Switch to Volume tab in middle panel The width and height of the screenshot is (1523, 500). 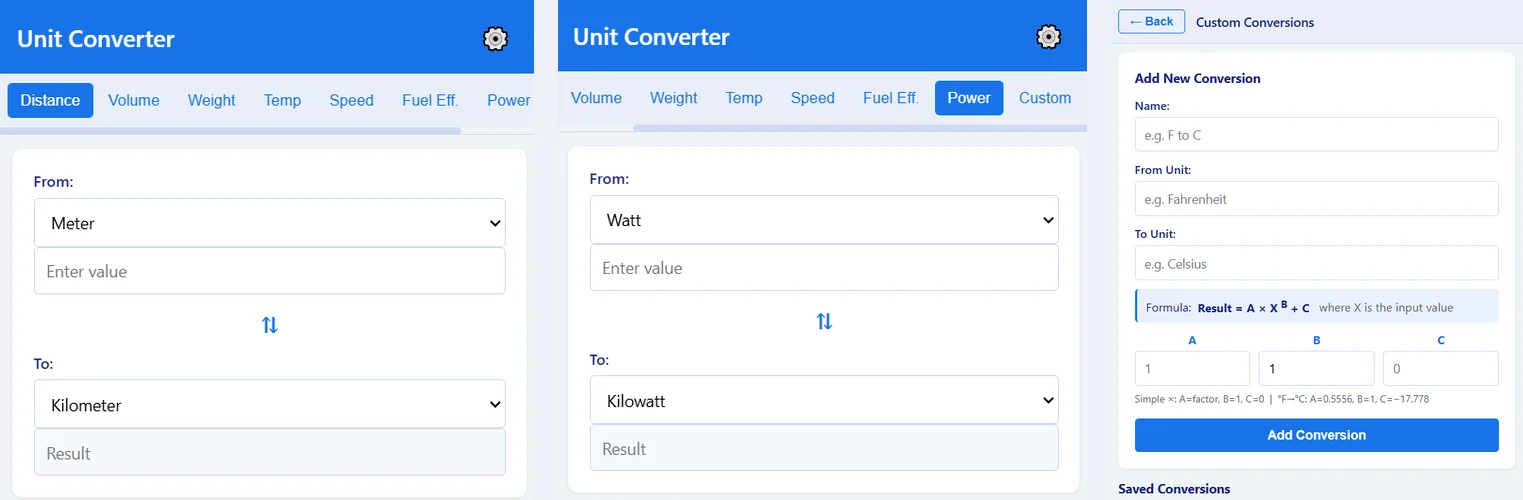coord(596,98)
